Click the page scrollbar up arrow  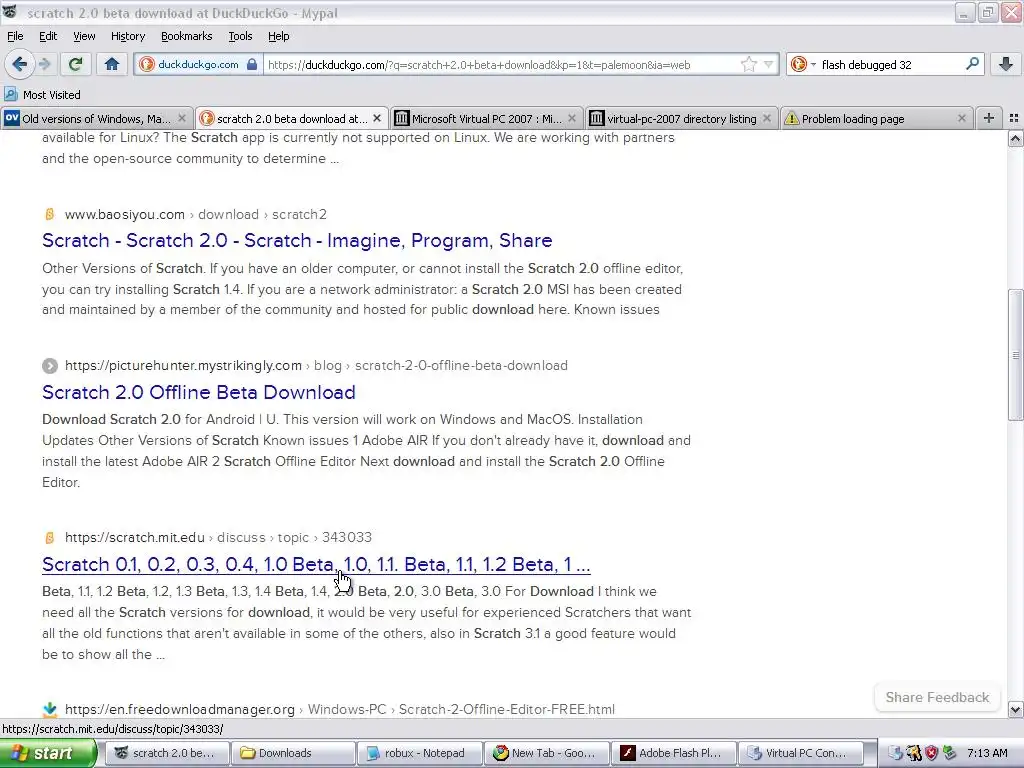pyautogui.click(x=1015, y=138)
